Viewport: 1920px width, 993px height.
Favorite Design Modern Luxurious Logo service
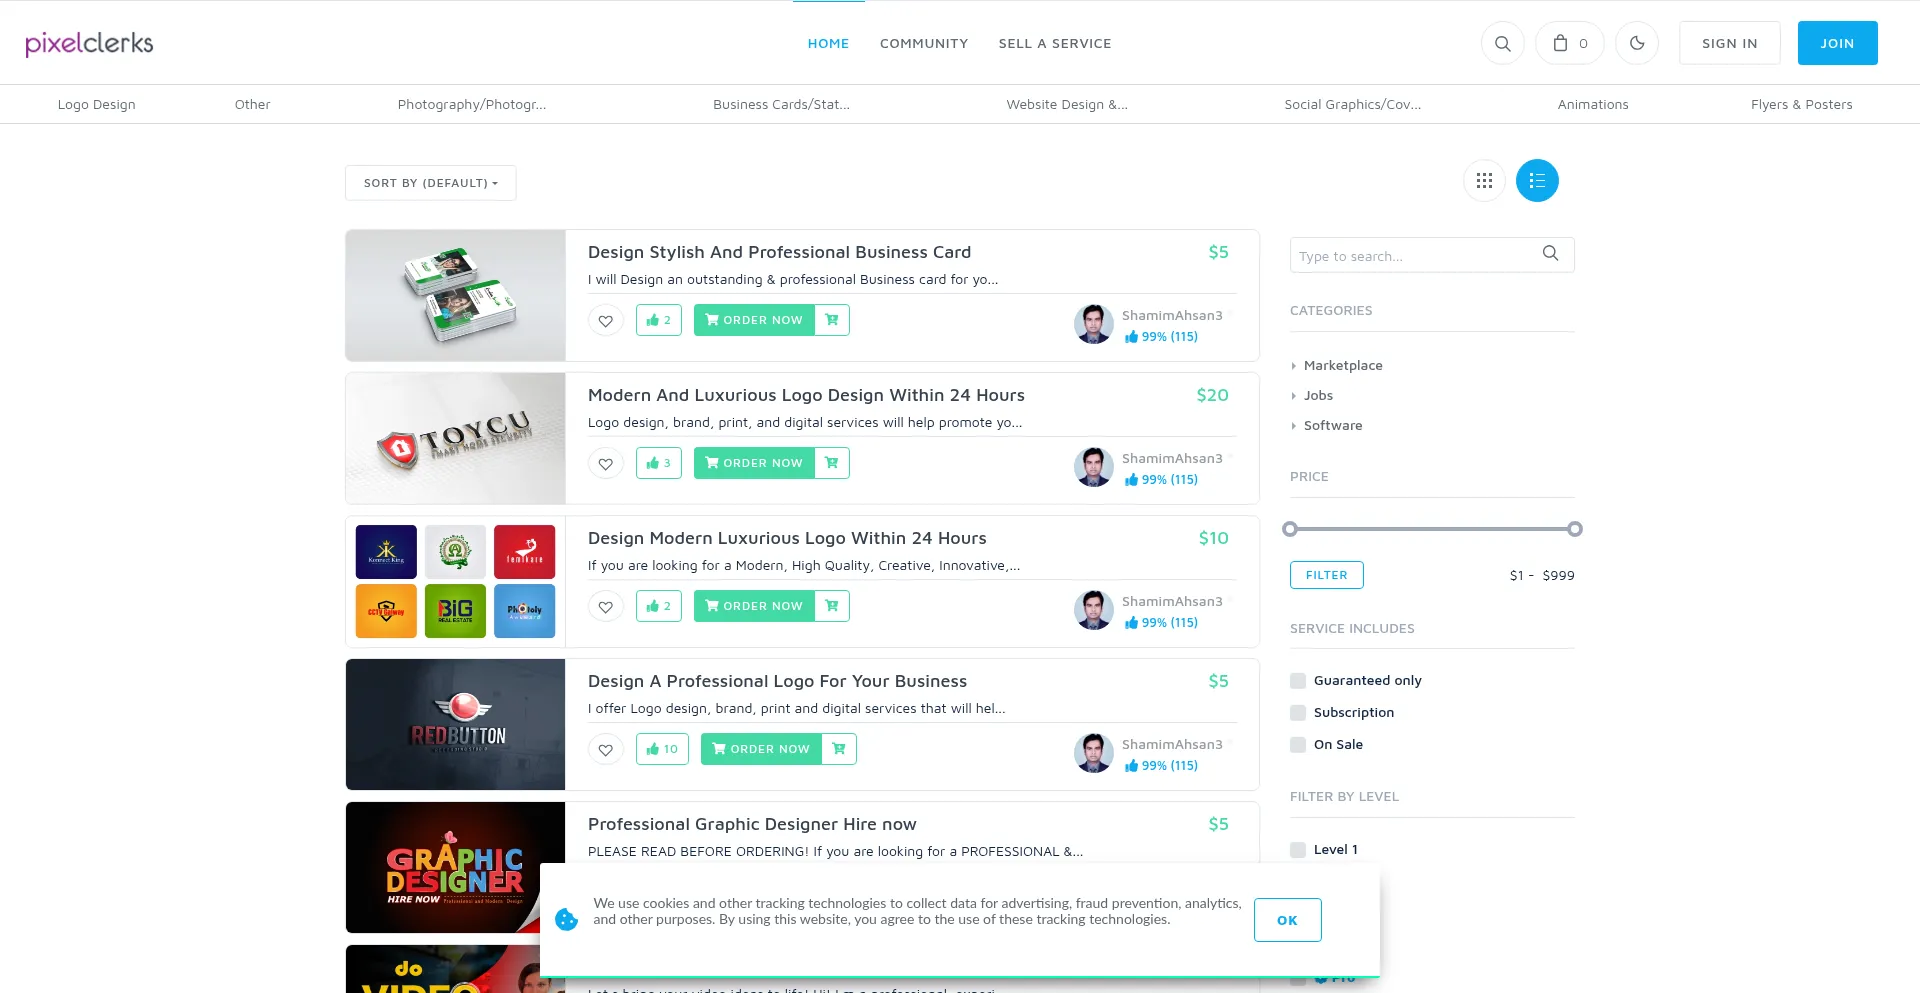click(x=606, y=606)
